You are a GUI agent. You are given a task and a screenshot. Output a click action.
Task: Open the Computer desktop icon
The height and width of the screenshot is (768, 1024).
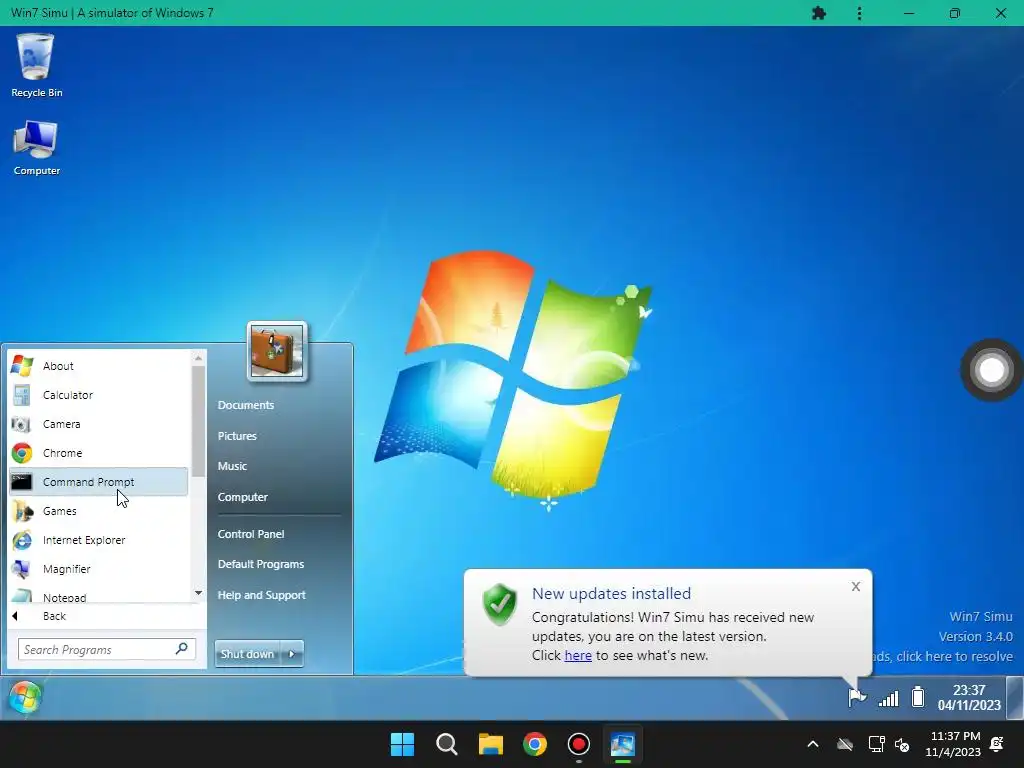click(x=37, y=148)
